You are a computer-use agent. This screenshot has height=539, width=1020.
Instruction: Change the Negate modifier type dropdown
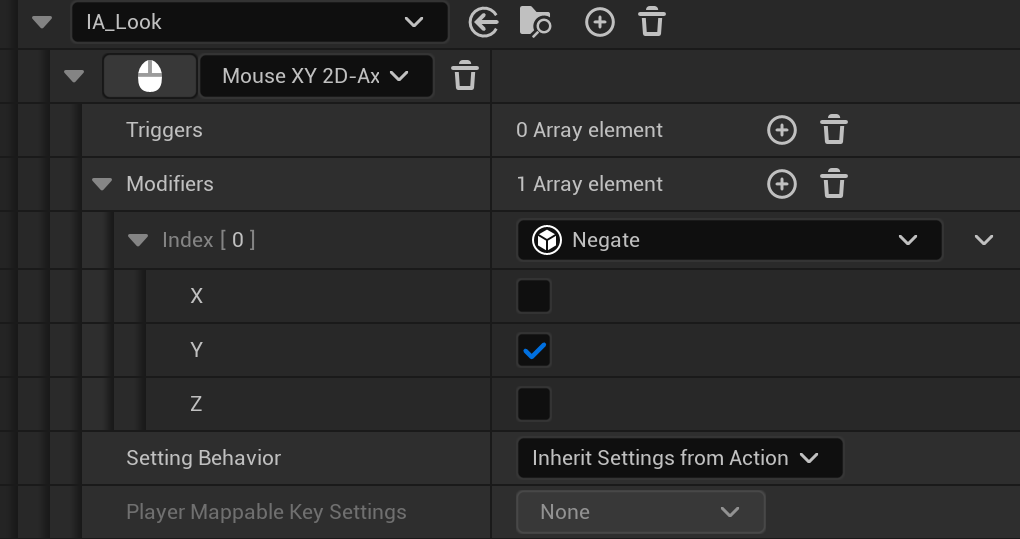click(729, 240)
